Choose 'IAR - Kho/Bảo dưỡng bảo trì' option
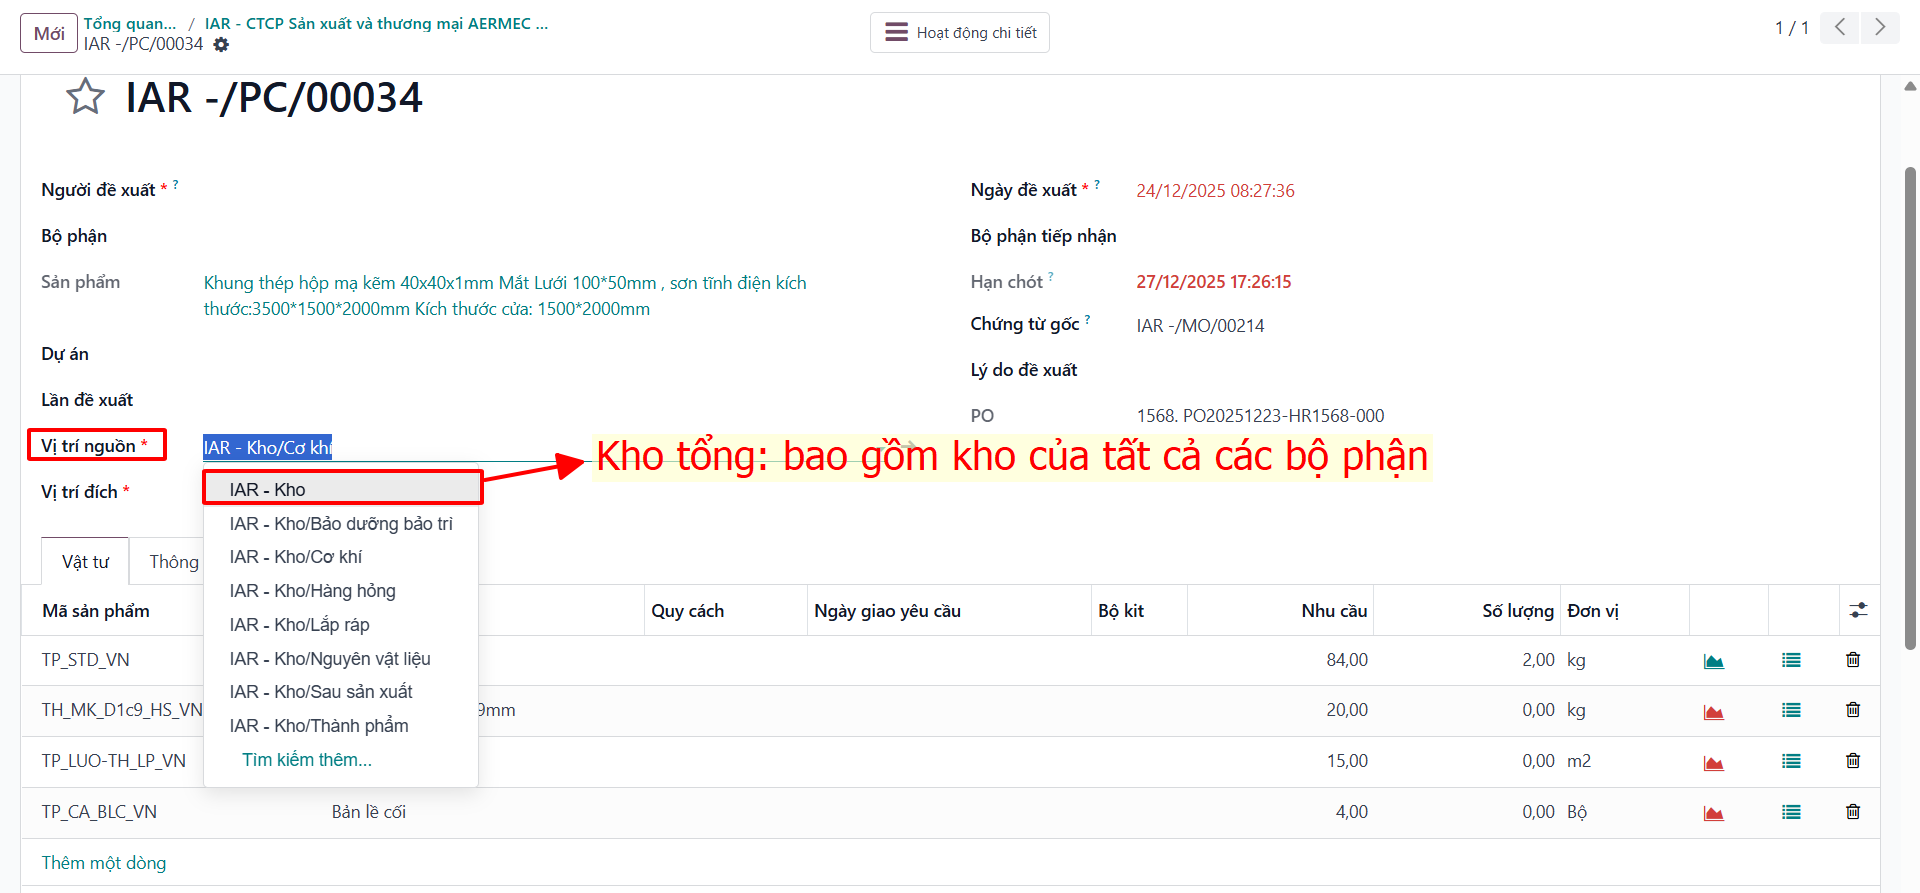Screen dimensions: 1920x893 (341, 523)
